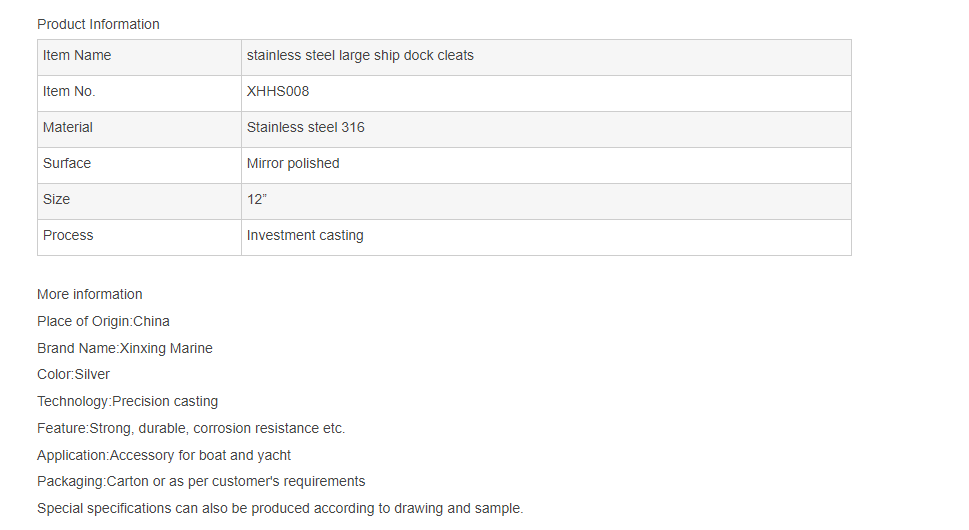Click the Place of Origin:China line
969x530 pixels.
[x=103, y=322]
